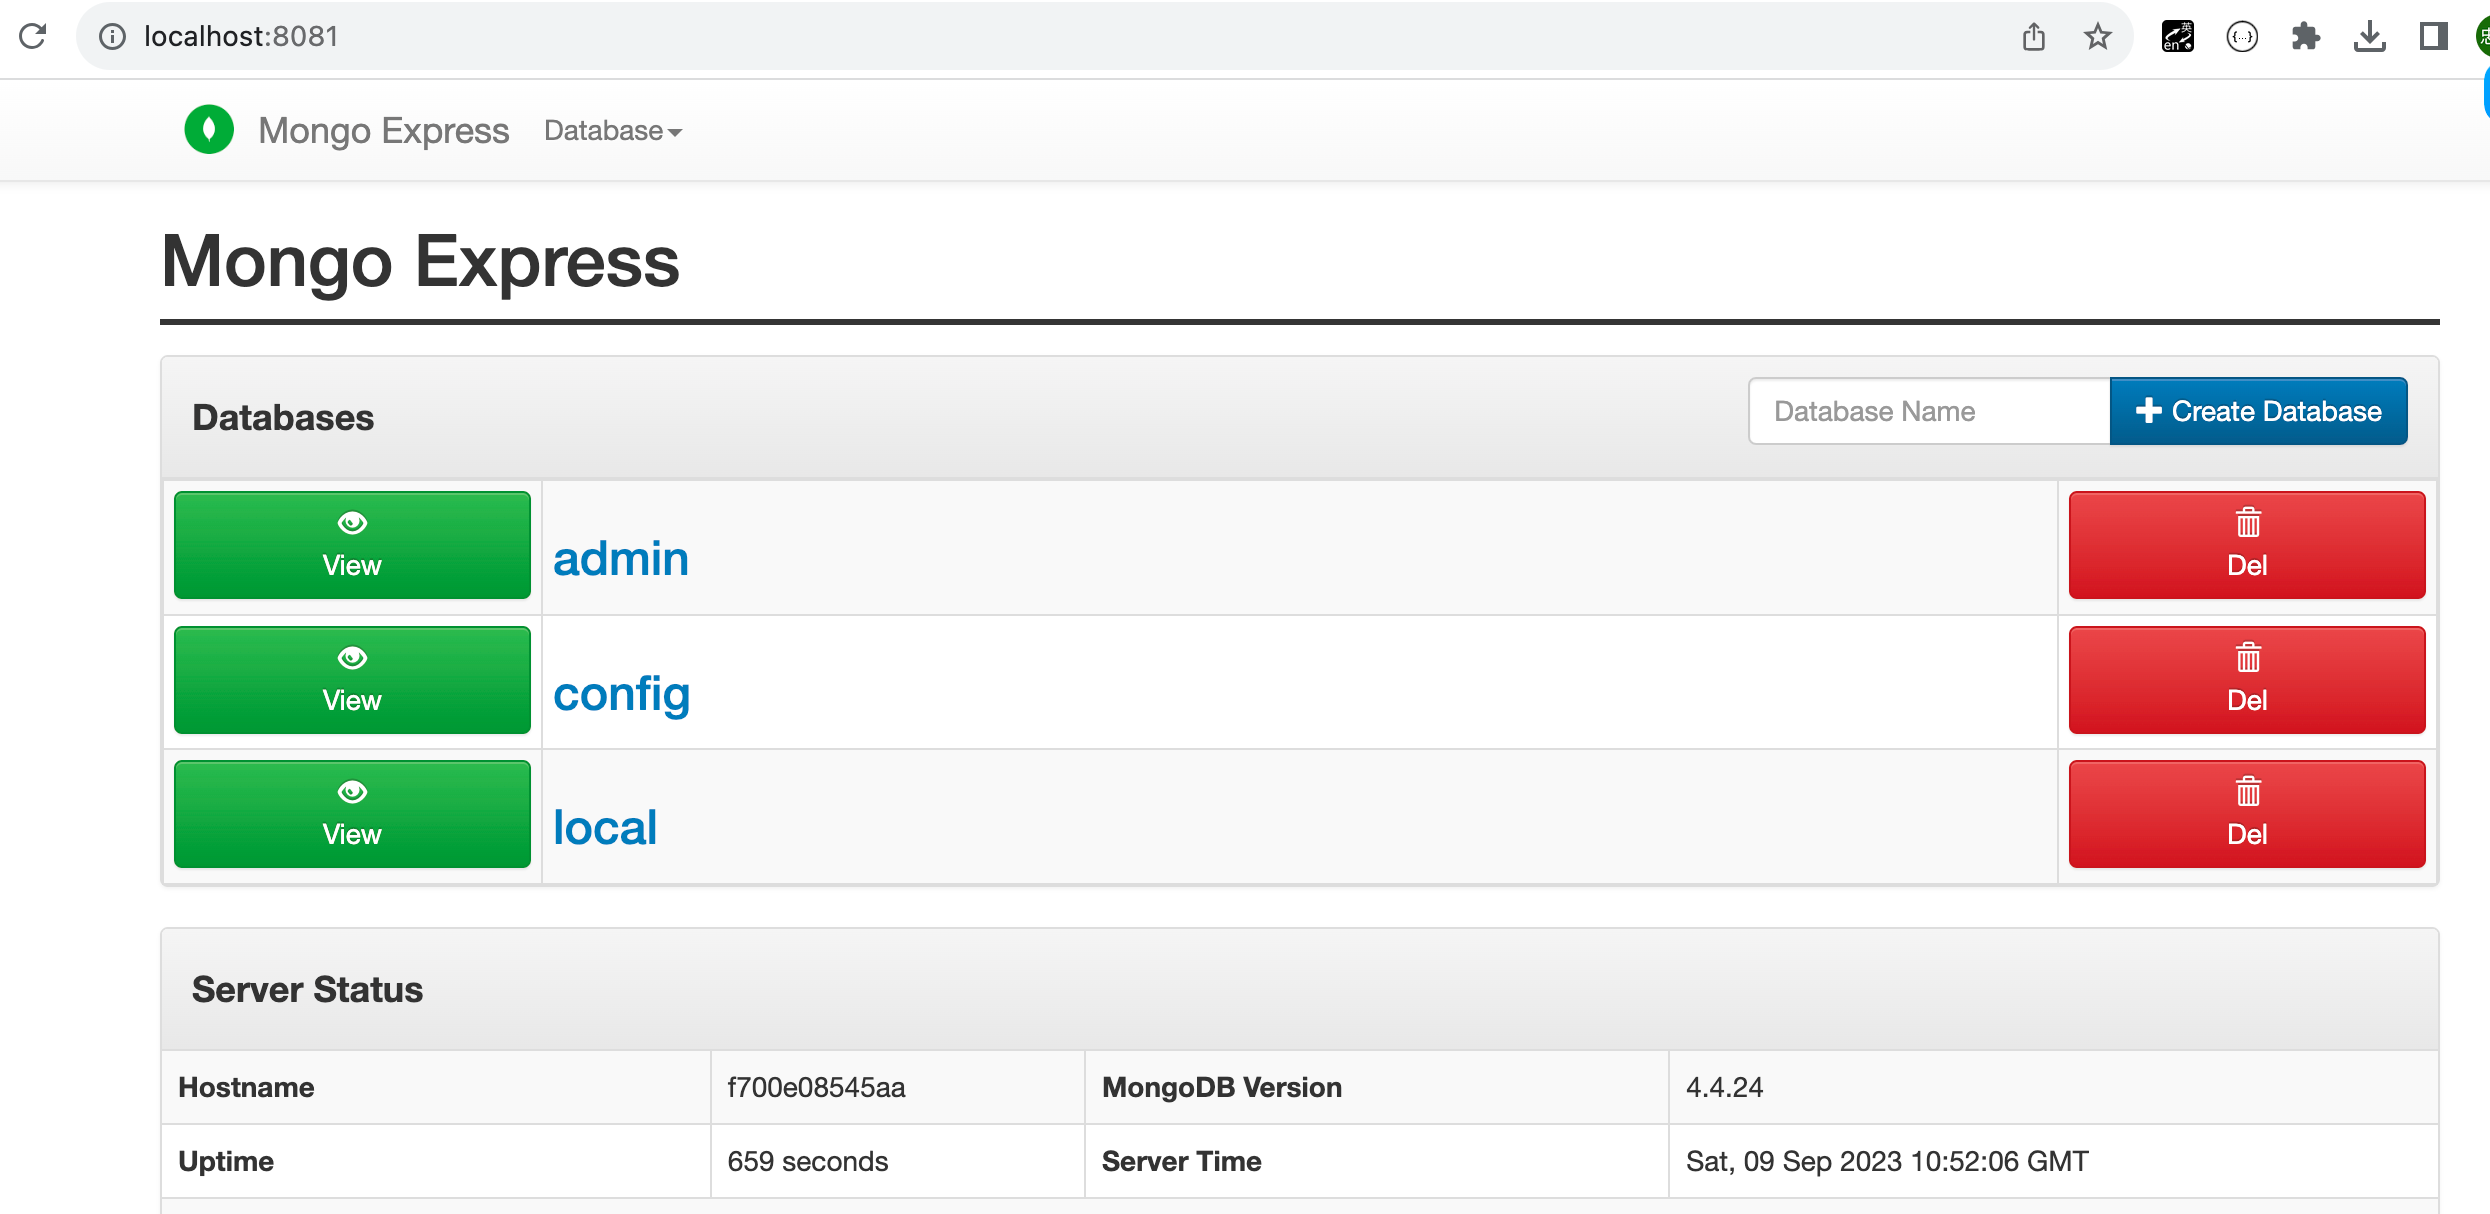This screenshot has width=2490, height=1214.
Task: Click the MongoDB Version label cell
Action: 1377,1088
